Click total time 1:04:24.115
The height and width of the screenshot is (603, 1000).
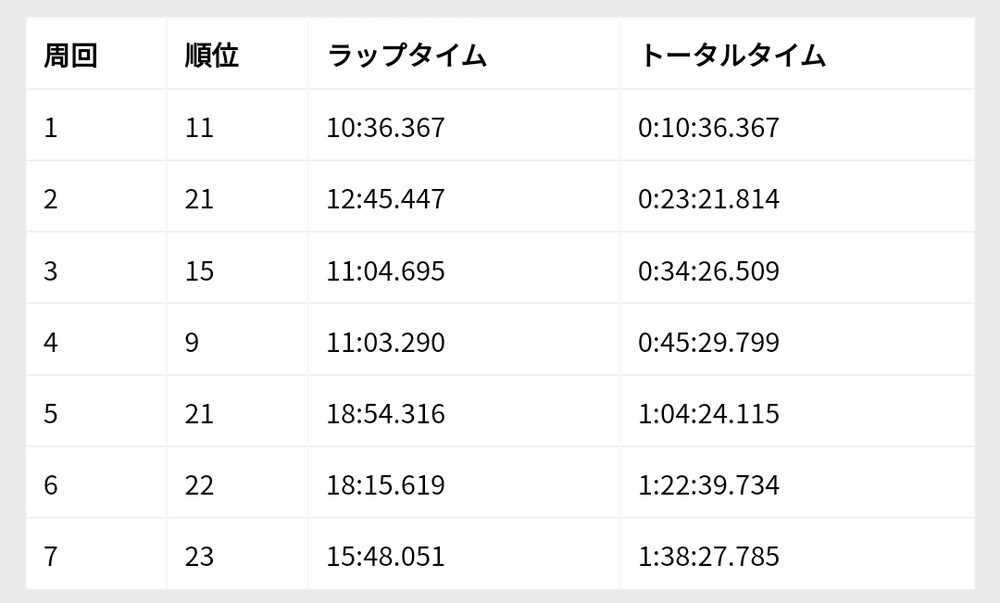click(x=709, y=414)
